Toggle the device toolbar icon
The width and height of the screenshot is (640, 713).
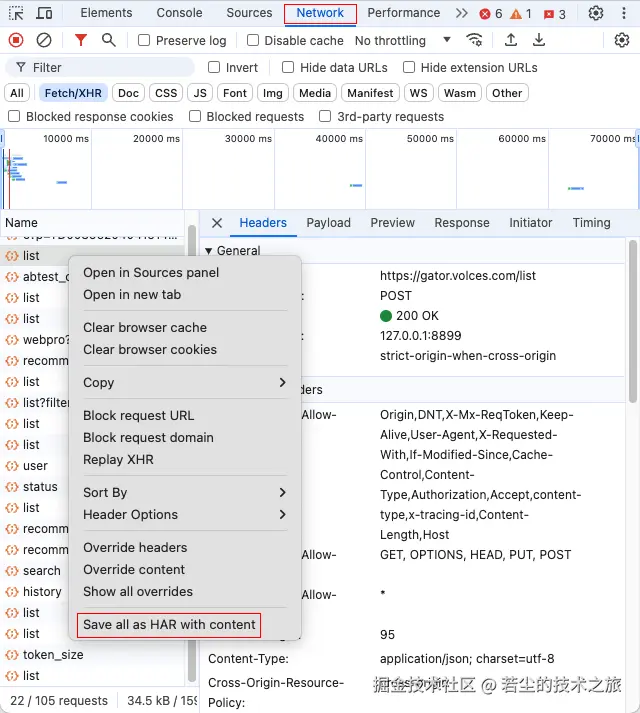pos(44,13)
